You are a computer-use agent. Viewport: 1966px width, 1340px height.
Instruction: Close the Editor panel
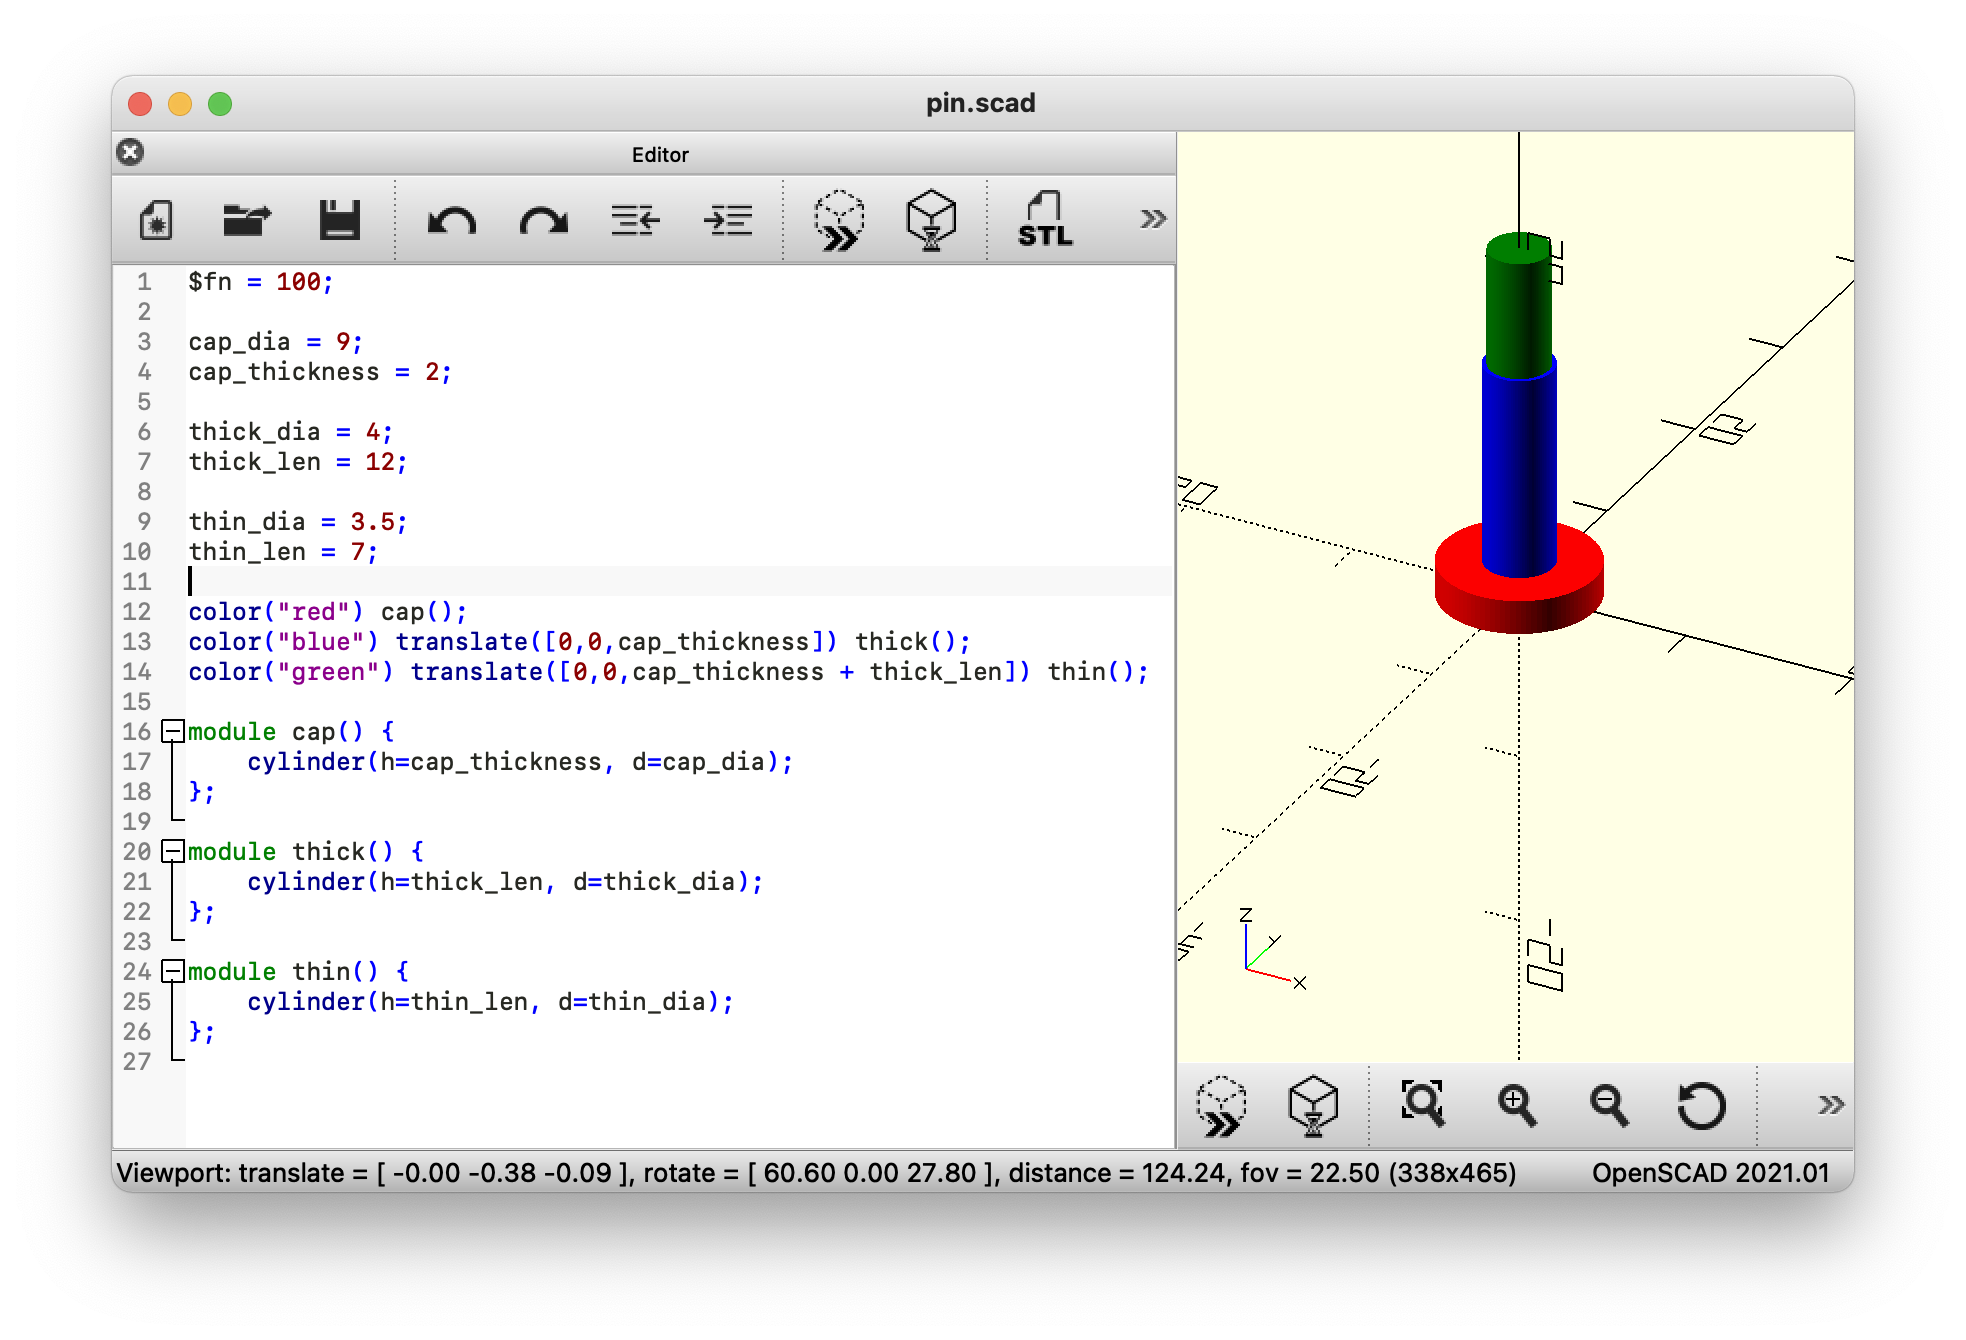(129, 152)
